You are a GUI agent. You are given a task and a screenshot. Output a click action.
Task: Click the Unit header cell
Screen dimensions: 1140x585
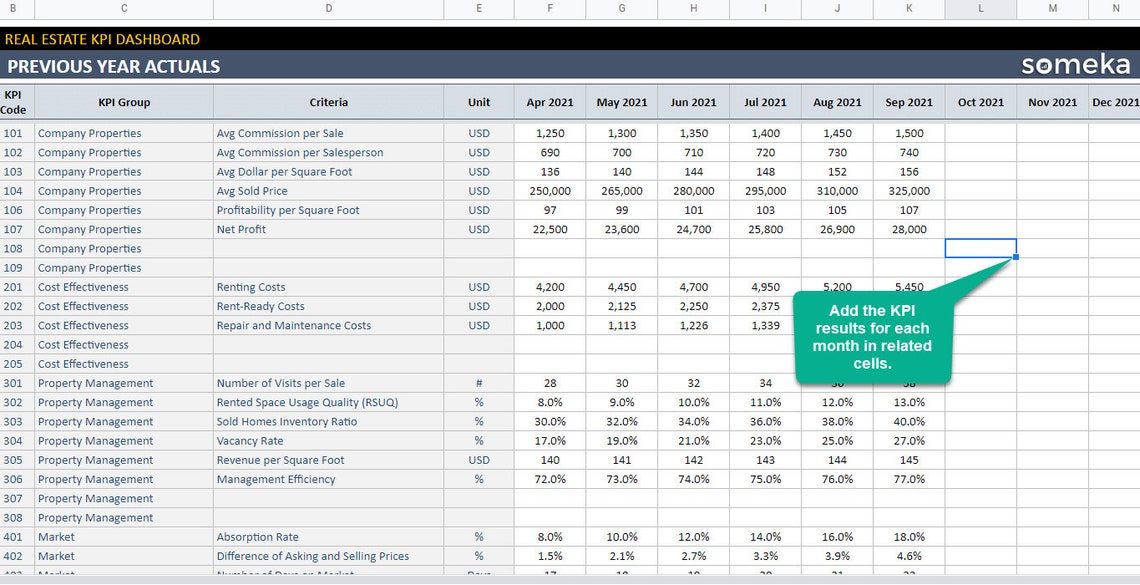pyautogui.click(x=478, y=101)
